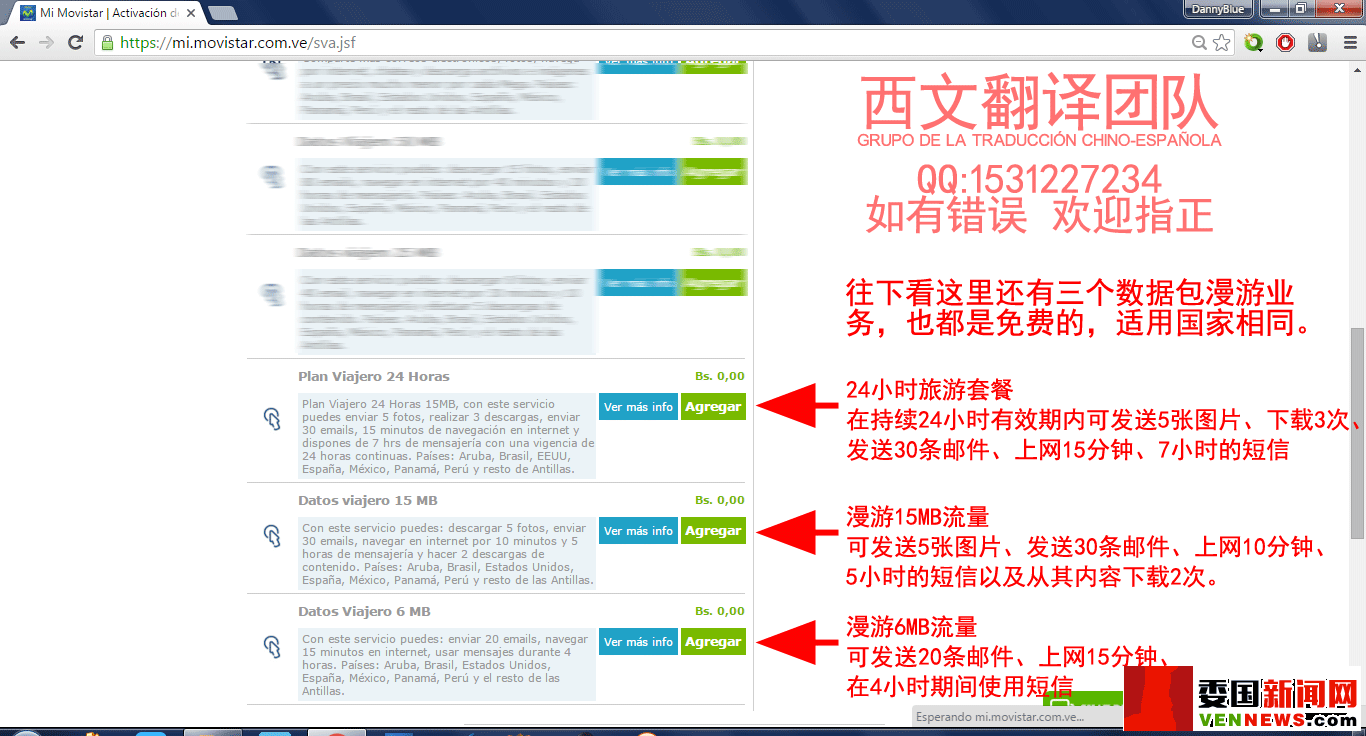
Task: Click the 'descargar 5 fotos' description of 15 MB plan
Action: click(x=447, y=554)
